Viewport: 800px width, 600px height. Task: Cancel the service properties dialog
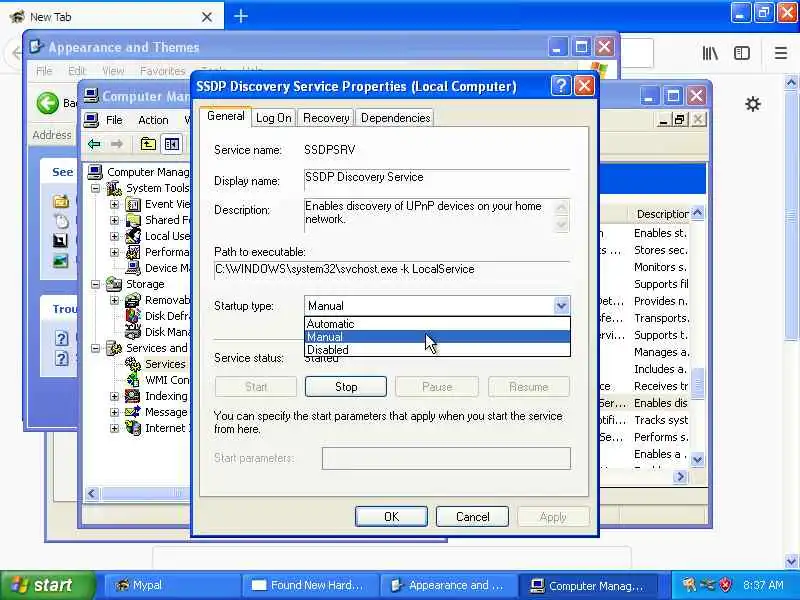(472, 517)
